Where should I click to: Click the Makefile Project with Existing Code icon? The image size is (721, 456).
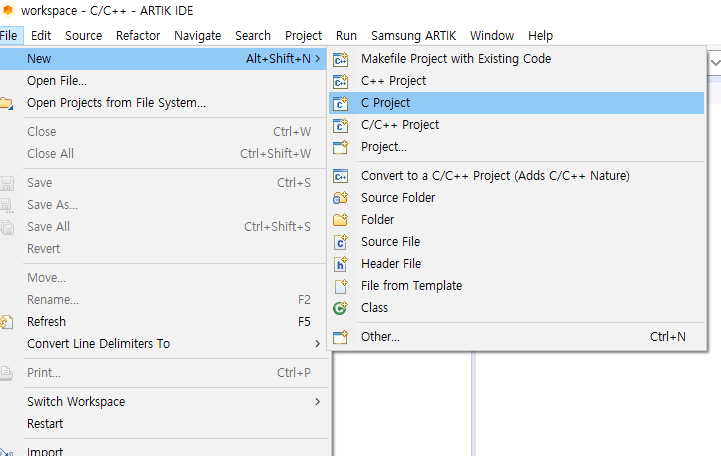pyautogui.click(x=341, y=59)
